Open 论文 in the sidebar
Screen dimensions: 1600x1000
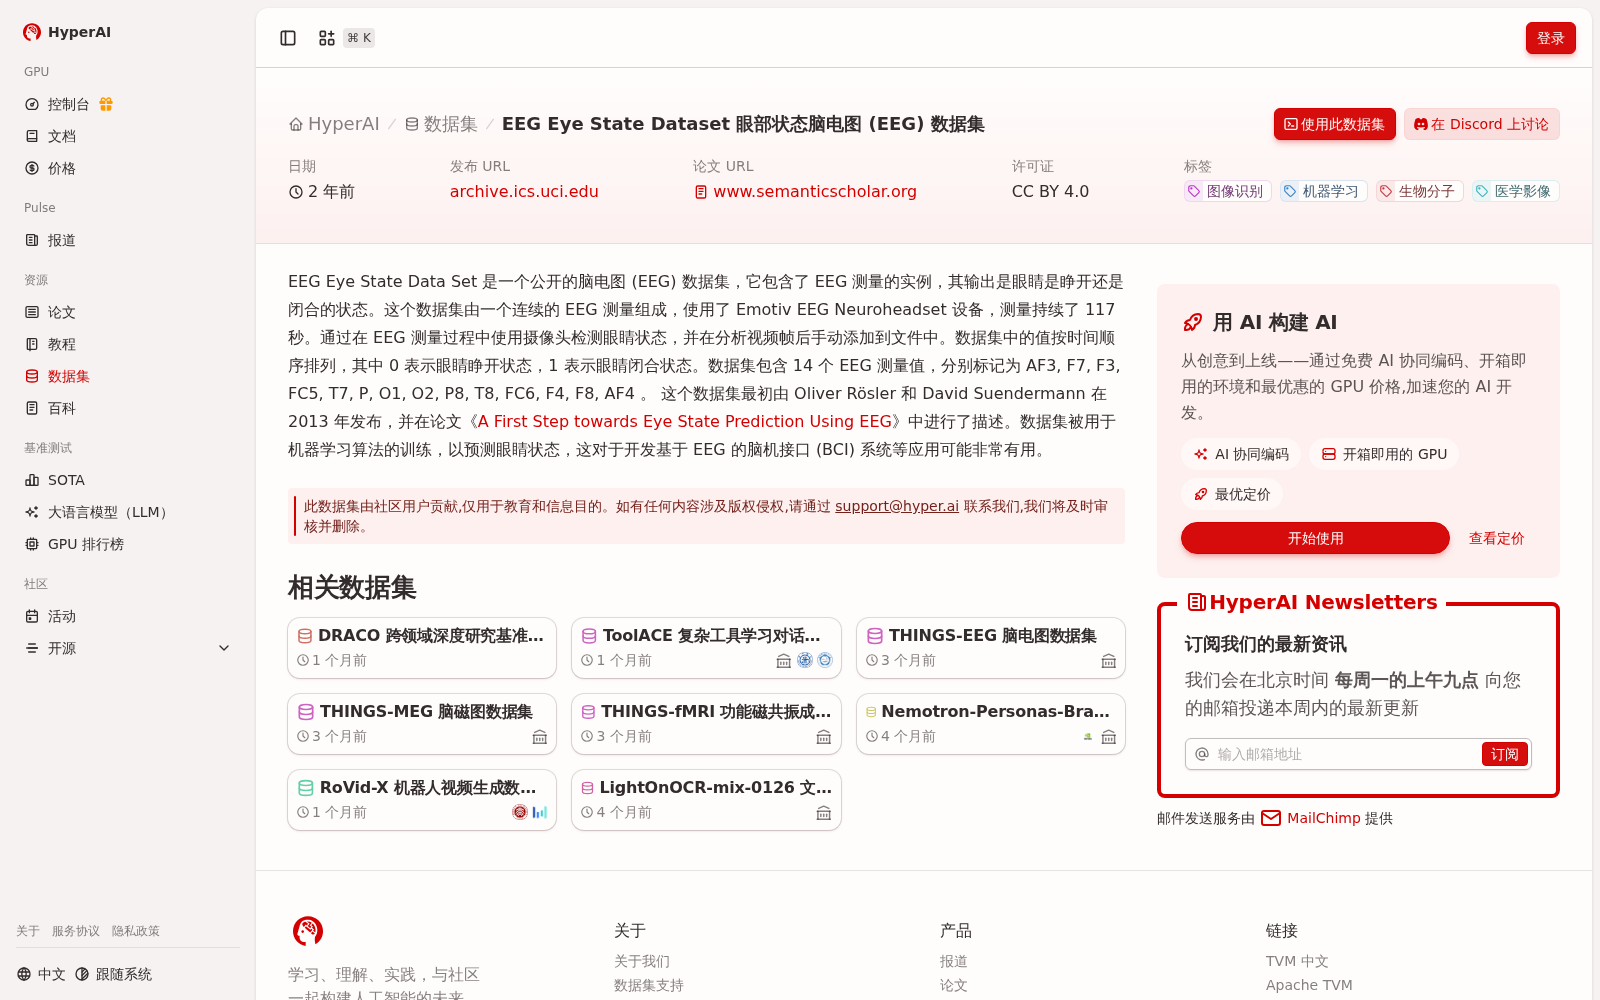point(128,312)
